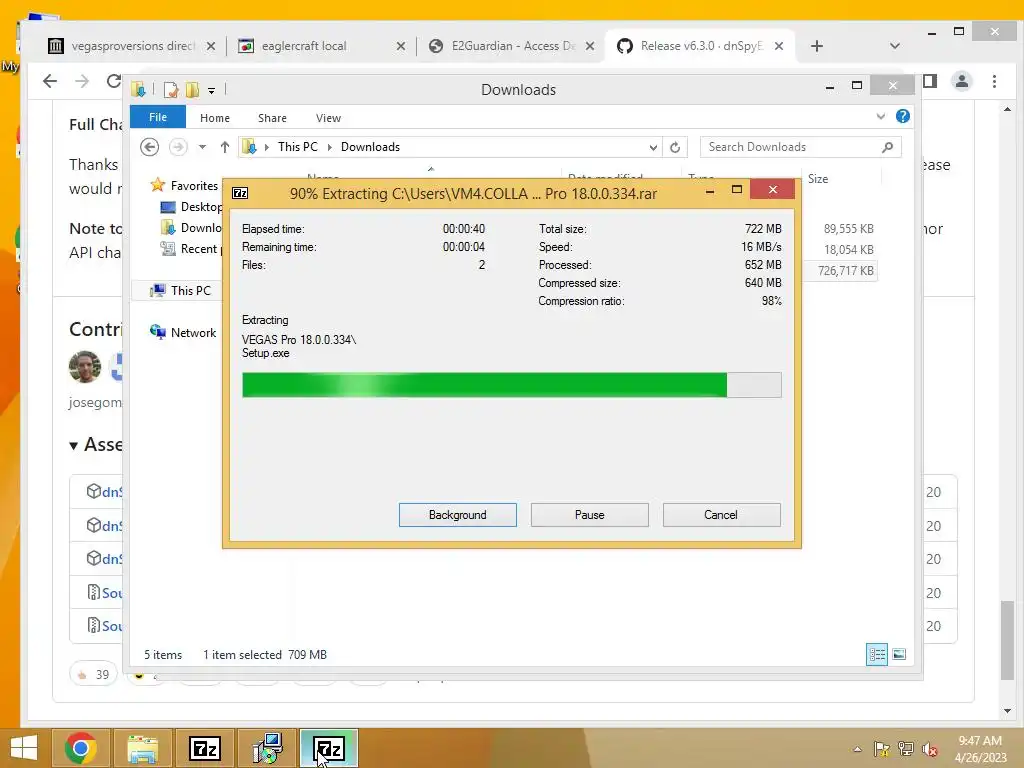The width and height of the screenshot is (1024, 768).
Task: Click the contributor avatar on GitHub page
Action: (85, 366)
